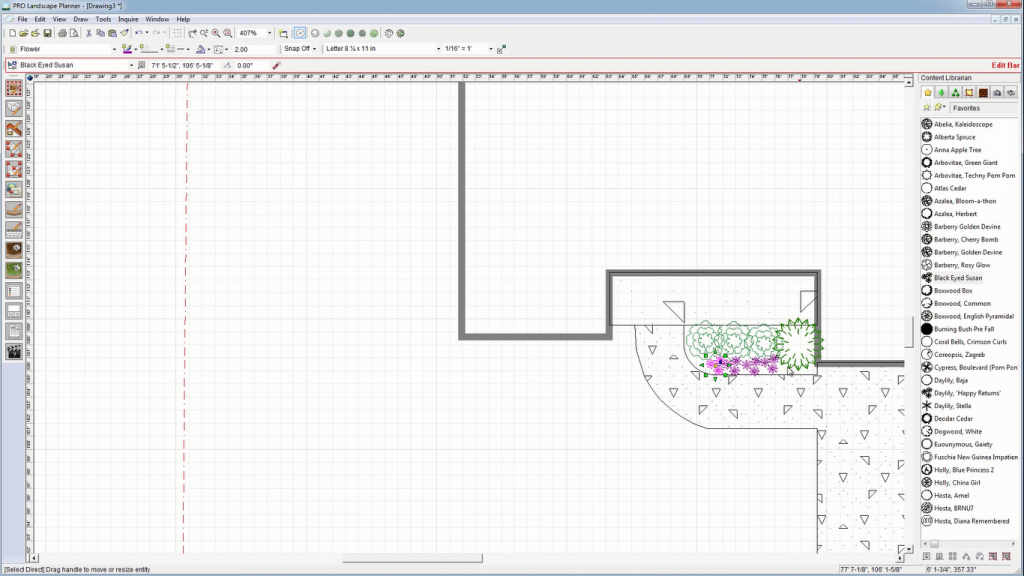
Task: Click the pen color swatch in the format toolbar
Action: coord(125,48)
